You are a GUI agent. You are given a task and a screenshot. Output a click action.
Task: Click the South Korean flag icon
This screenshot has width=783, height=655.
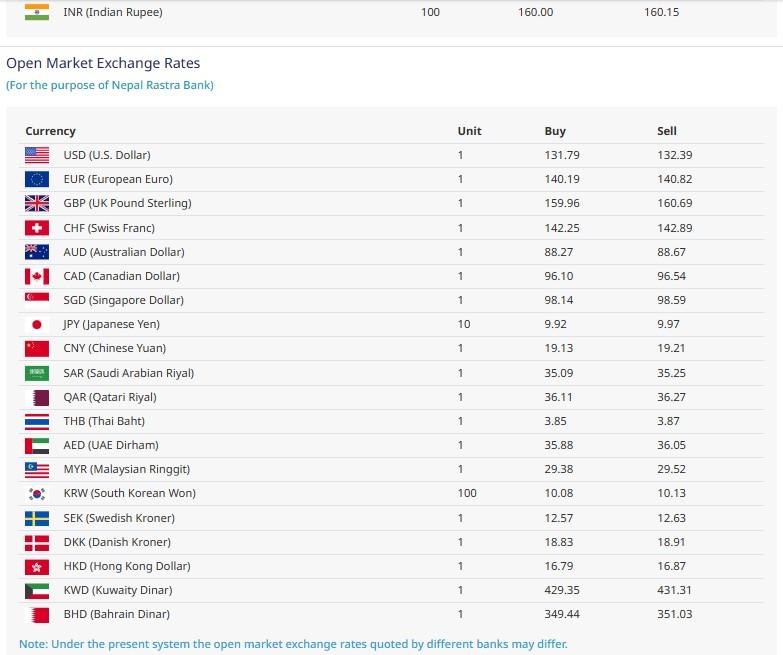tap(37, 493)
